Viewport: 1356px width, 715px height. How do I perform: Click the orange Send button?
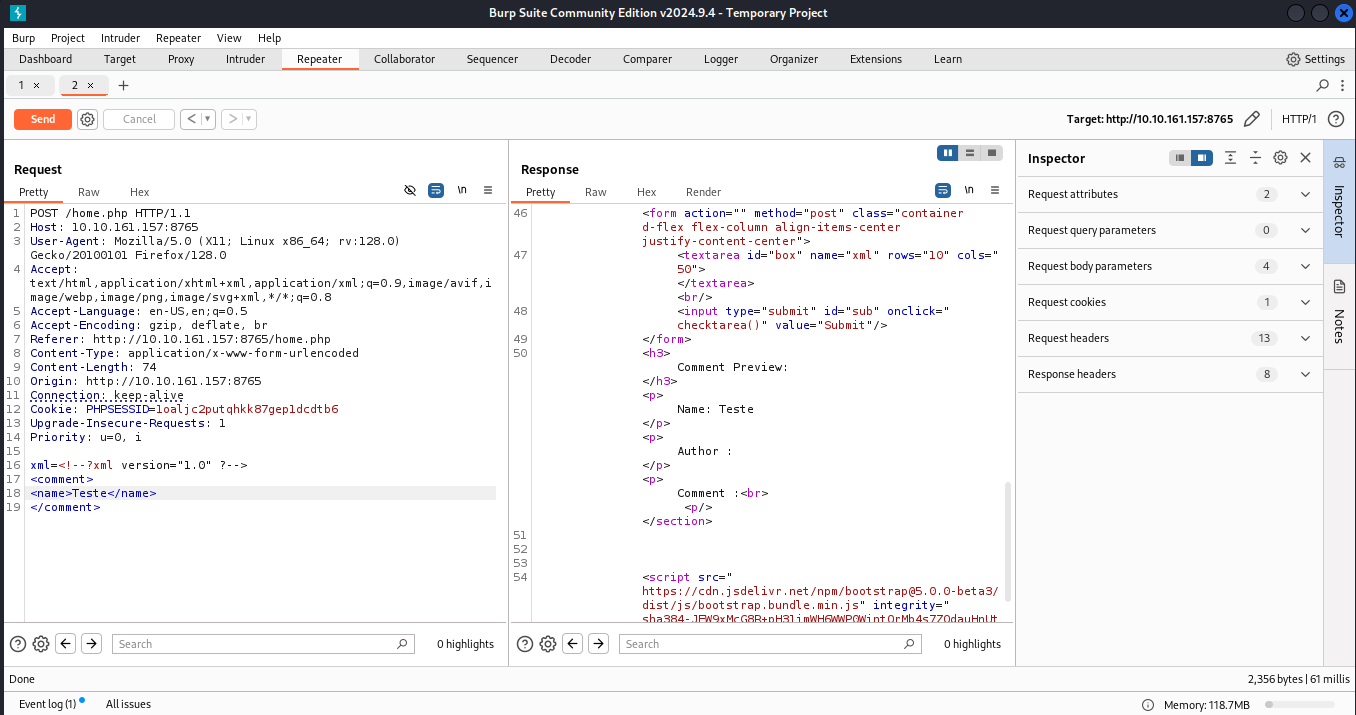(43, 119)
